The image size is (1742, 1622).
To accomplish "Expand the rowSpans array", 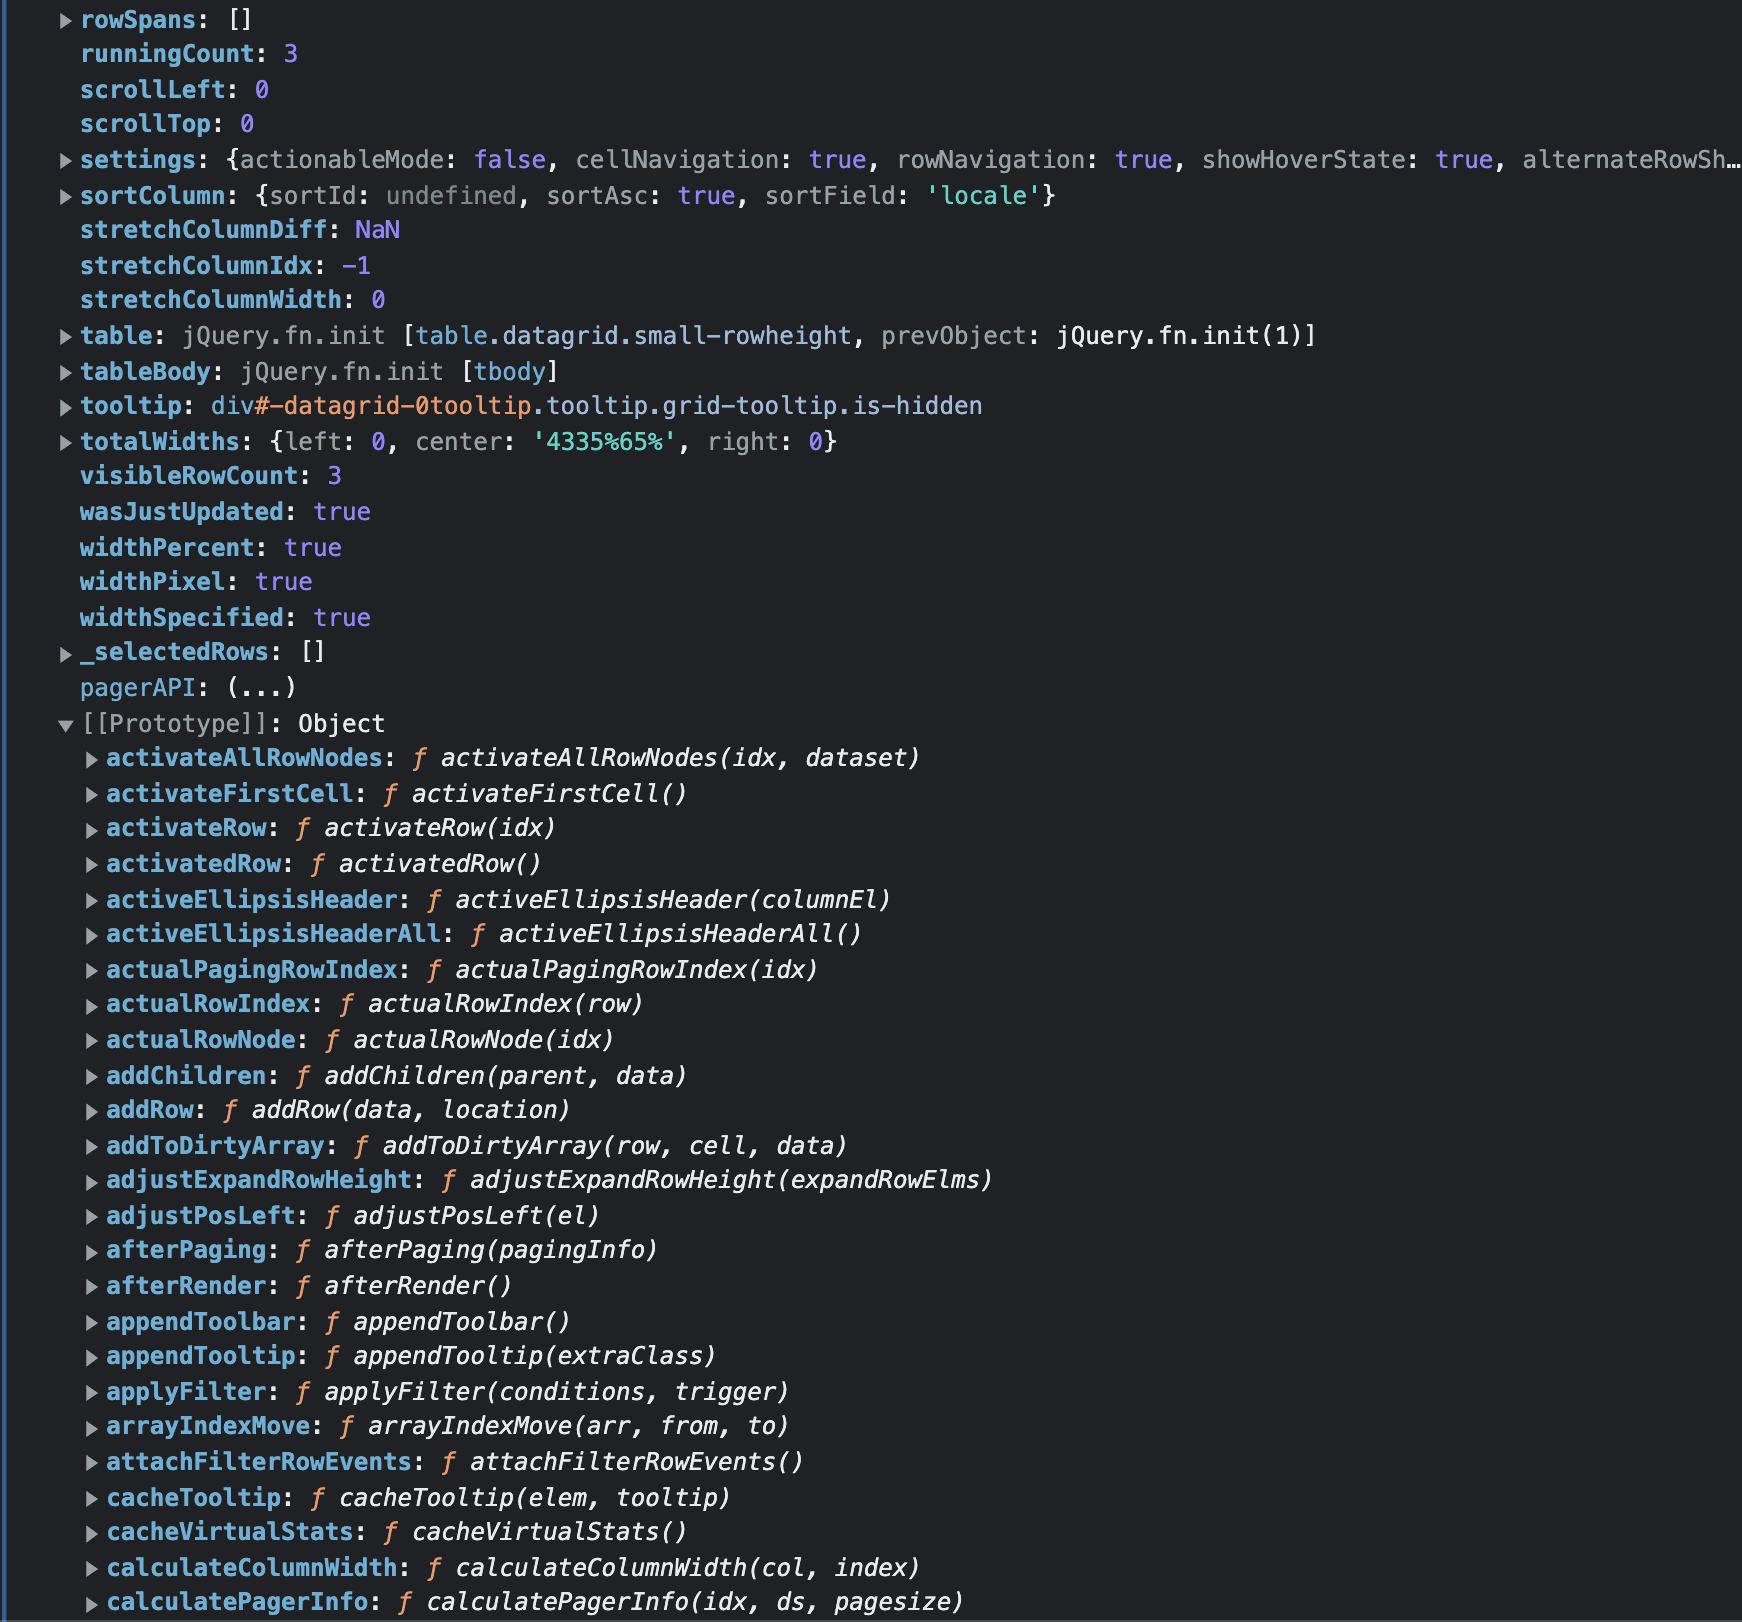I will coord(66,20).
